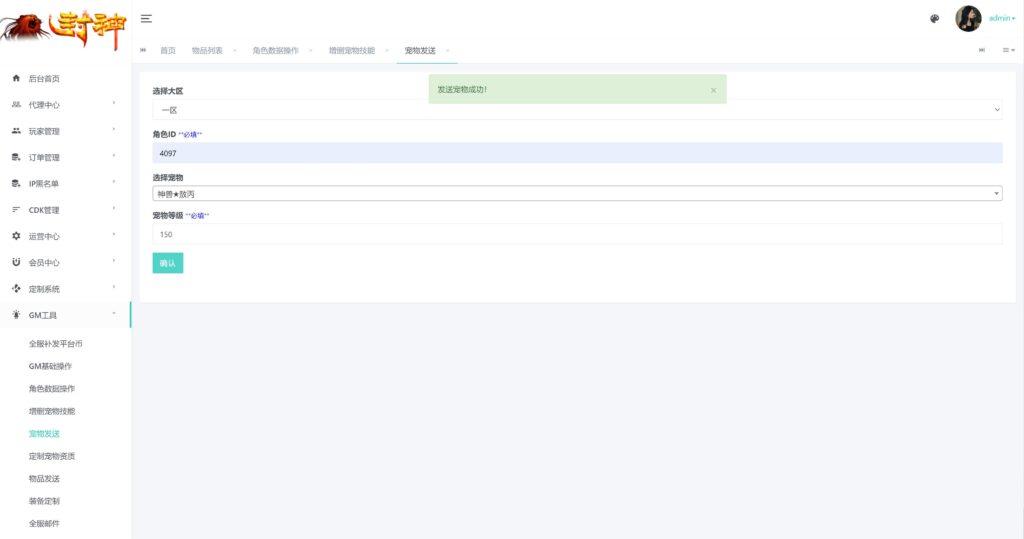Image resolution: width=1024 pixels, height=539 pixels.
Task: Click the 玩家管理 people icon
Action: coord(16,131)
